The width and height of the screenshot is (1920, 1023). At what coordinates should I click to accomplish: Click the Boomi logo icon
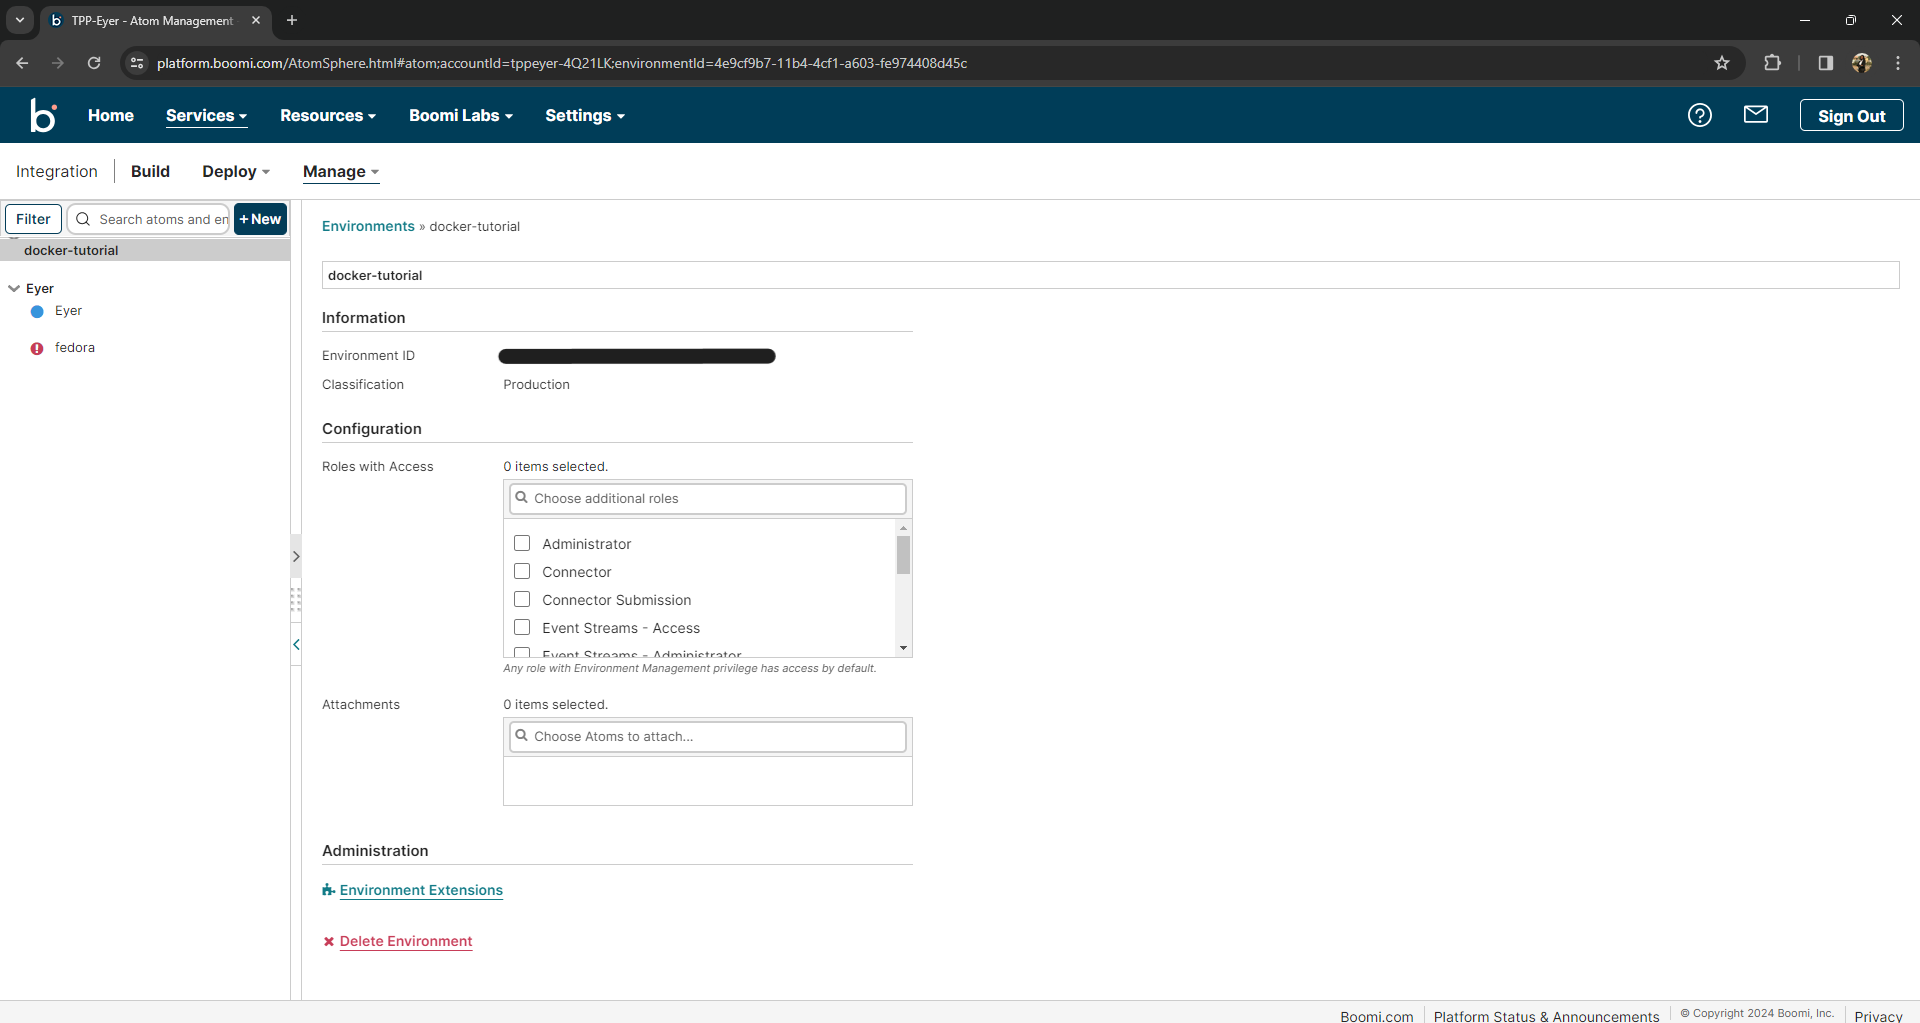pyautogui.click(x=43, y=115)
